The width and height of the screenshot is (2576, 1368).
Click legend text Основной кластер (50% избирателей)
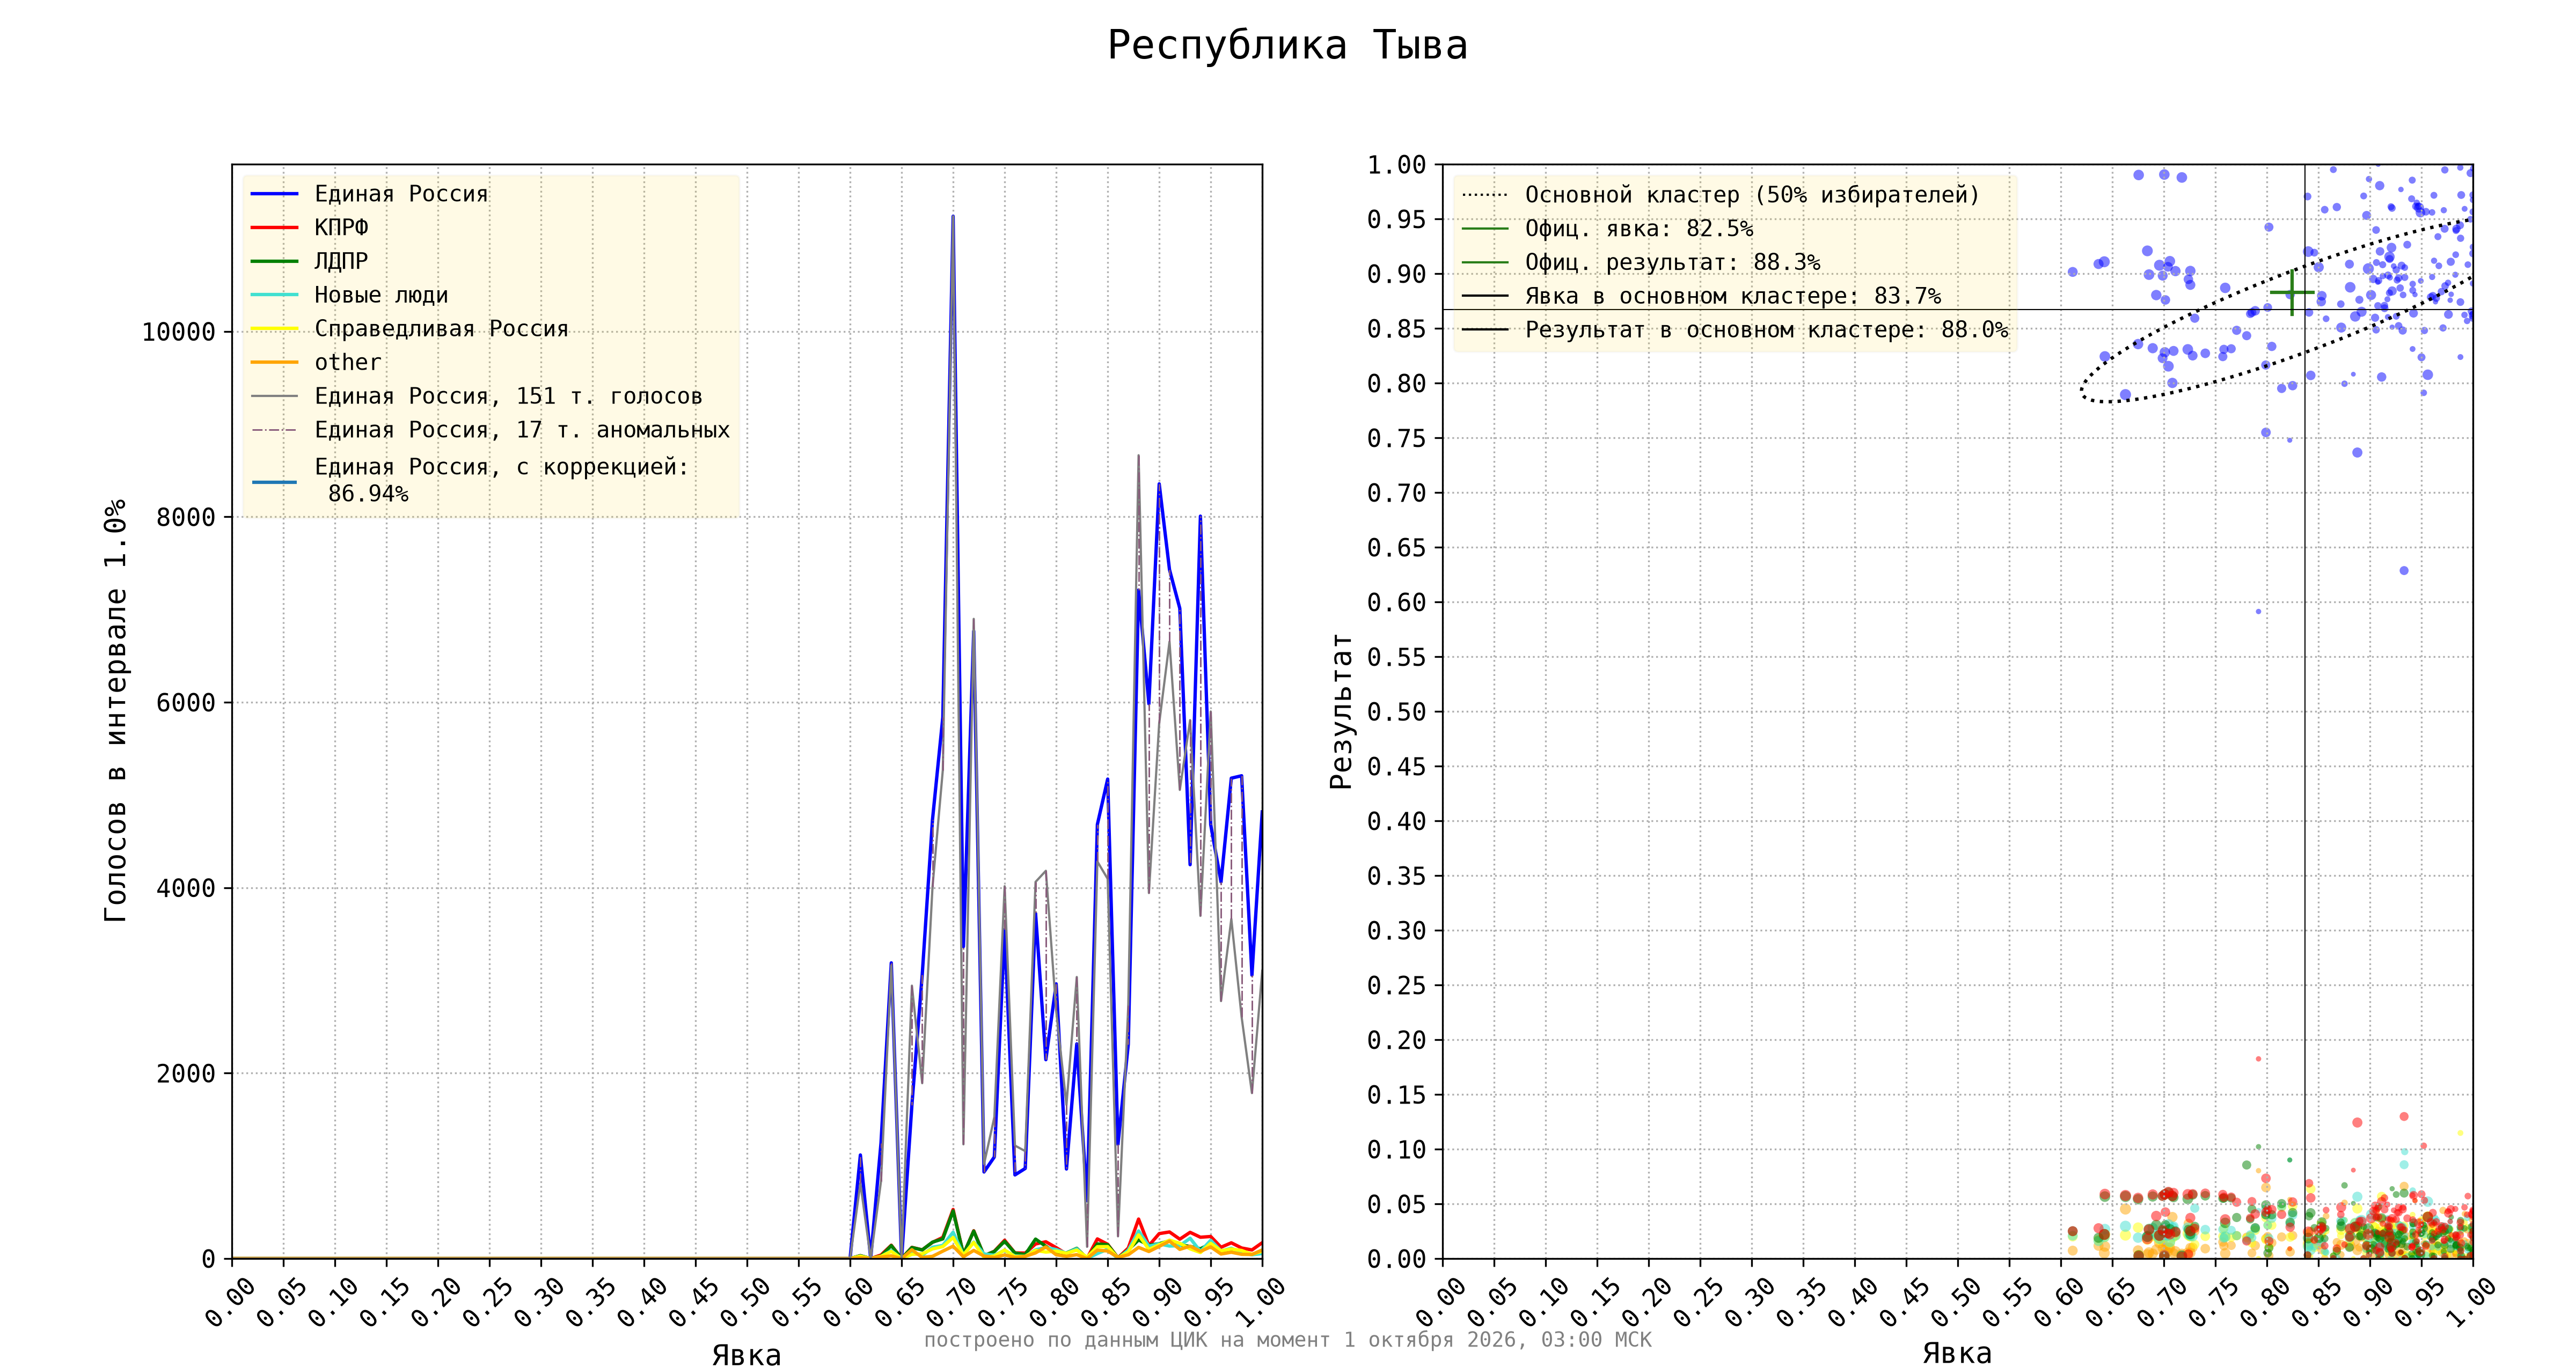pos(1752,195)
